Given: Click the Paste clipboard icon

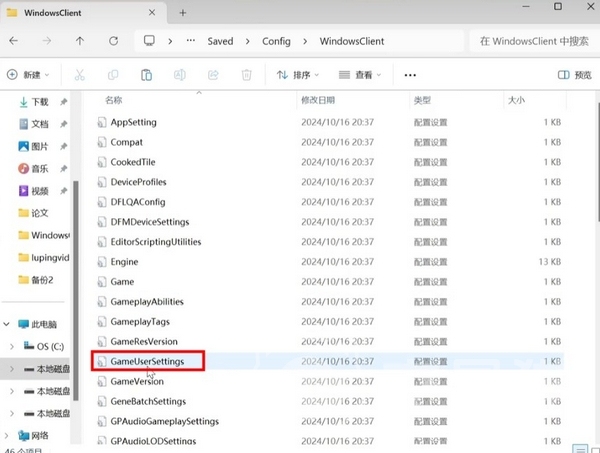Looking at the screenshot, I should click(x=146, y=75).
